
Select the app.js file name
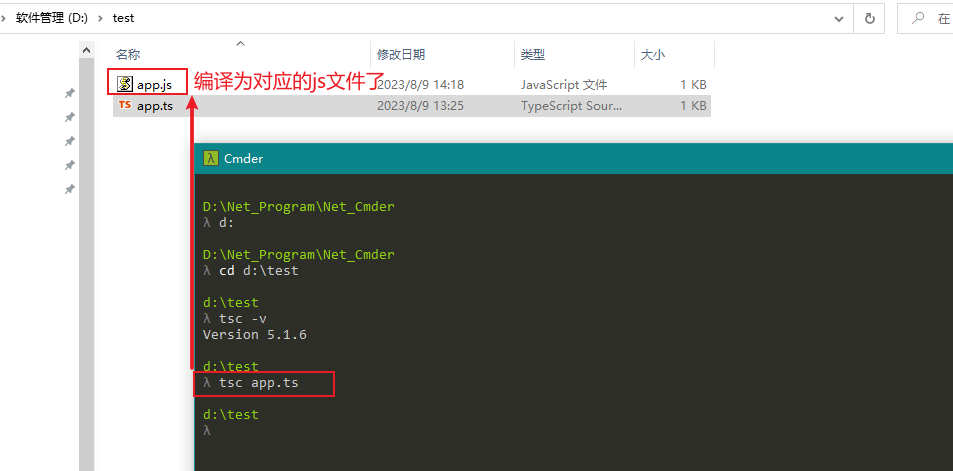pos(154,85)
